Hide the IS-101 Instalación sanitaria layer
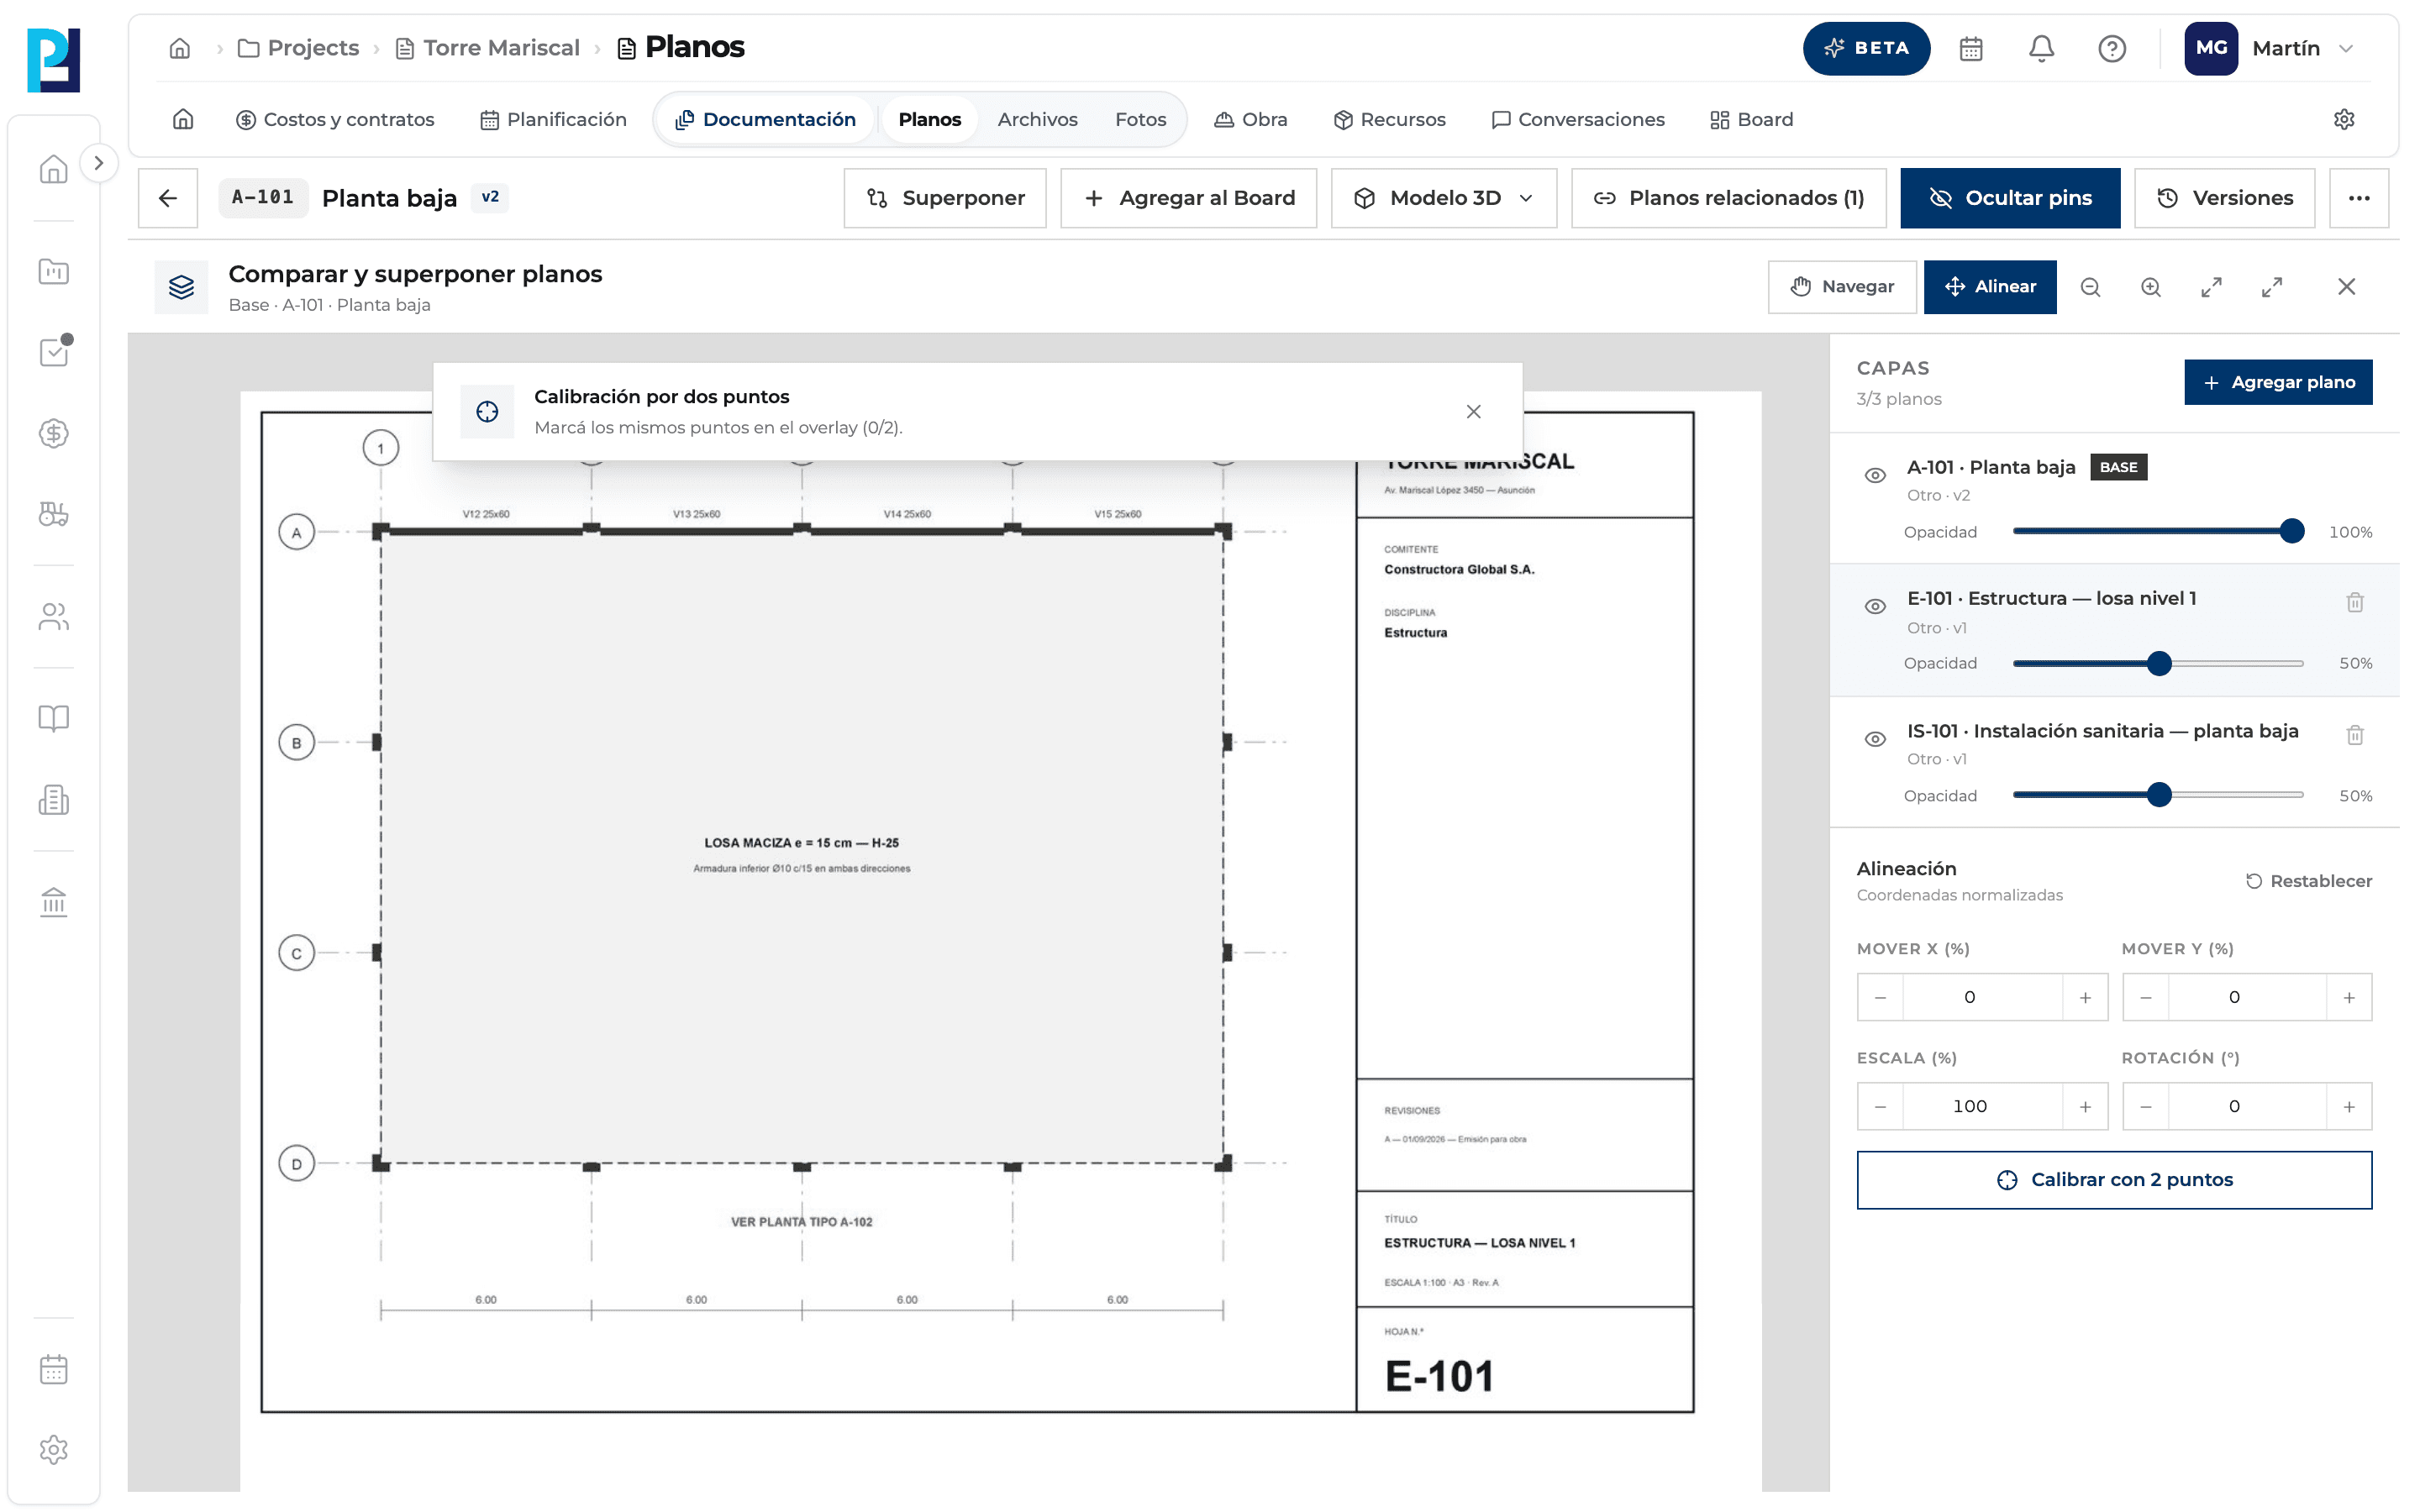The image size is (2420, 1512). tap(1875, 739)
